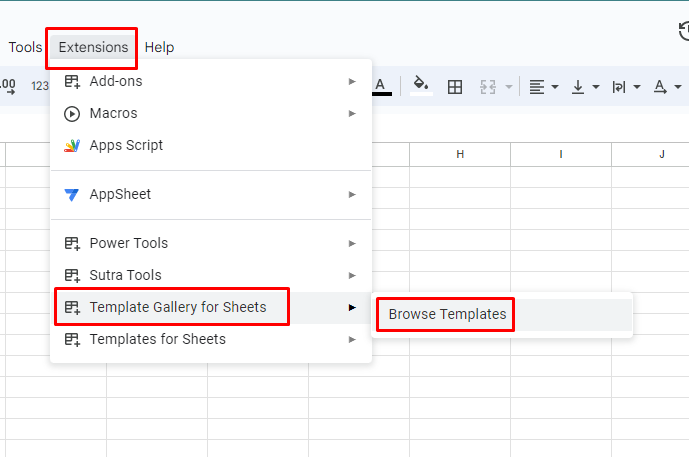Select Sutra Tools menu entry
The width and height of the screenshot is (689, 457).
point(211,275)
